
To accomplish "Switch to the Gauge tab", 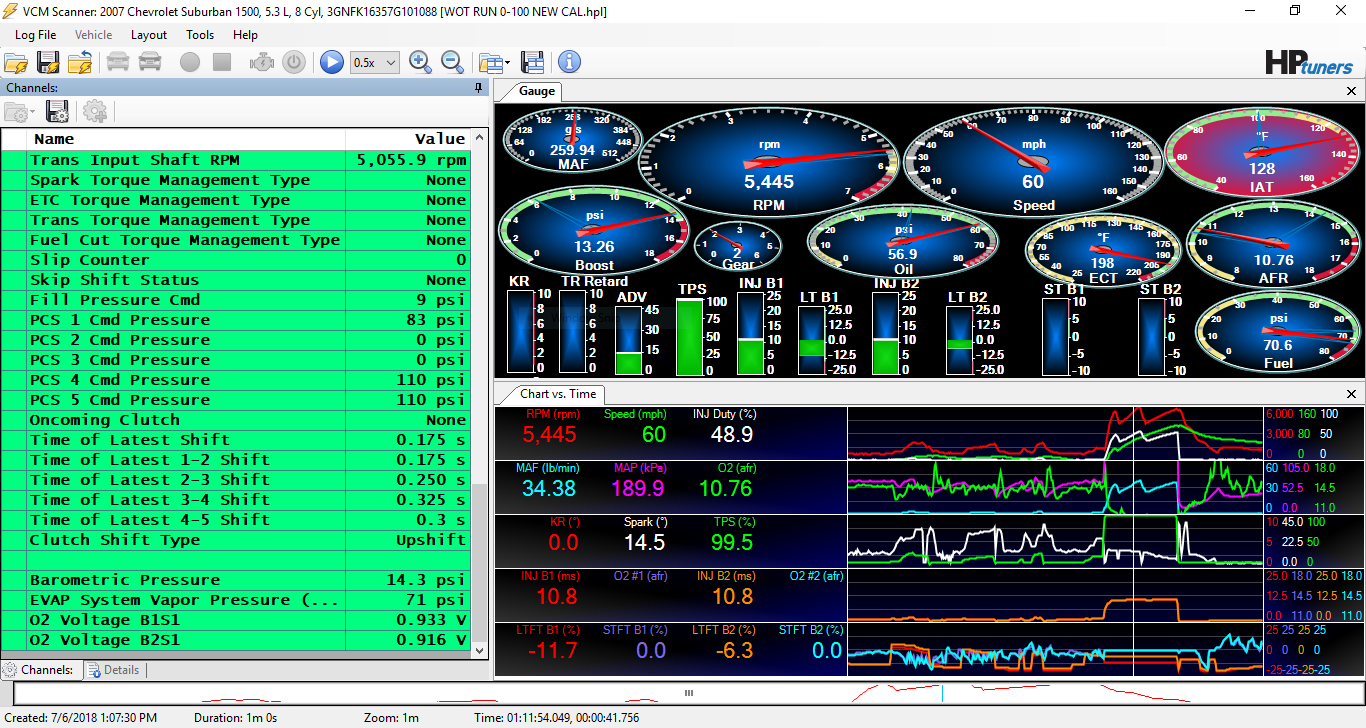I will point(536,91).
